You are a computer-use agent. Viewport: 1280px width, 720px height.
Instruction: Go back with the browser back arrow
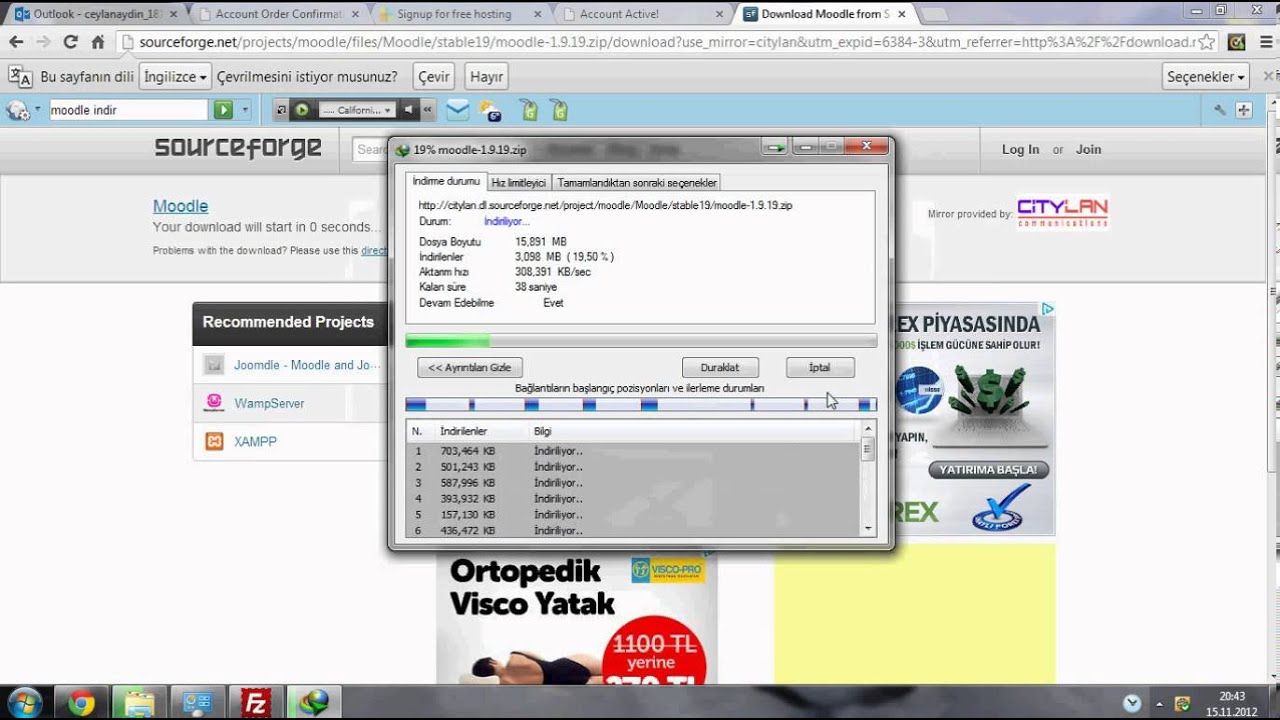[15, 42]
